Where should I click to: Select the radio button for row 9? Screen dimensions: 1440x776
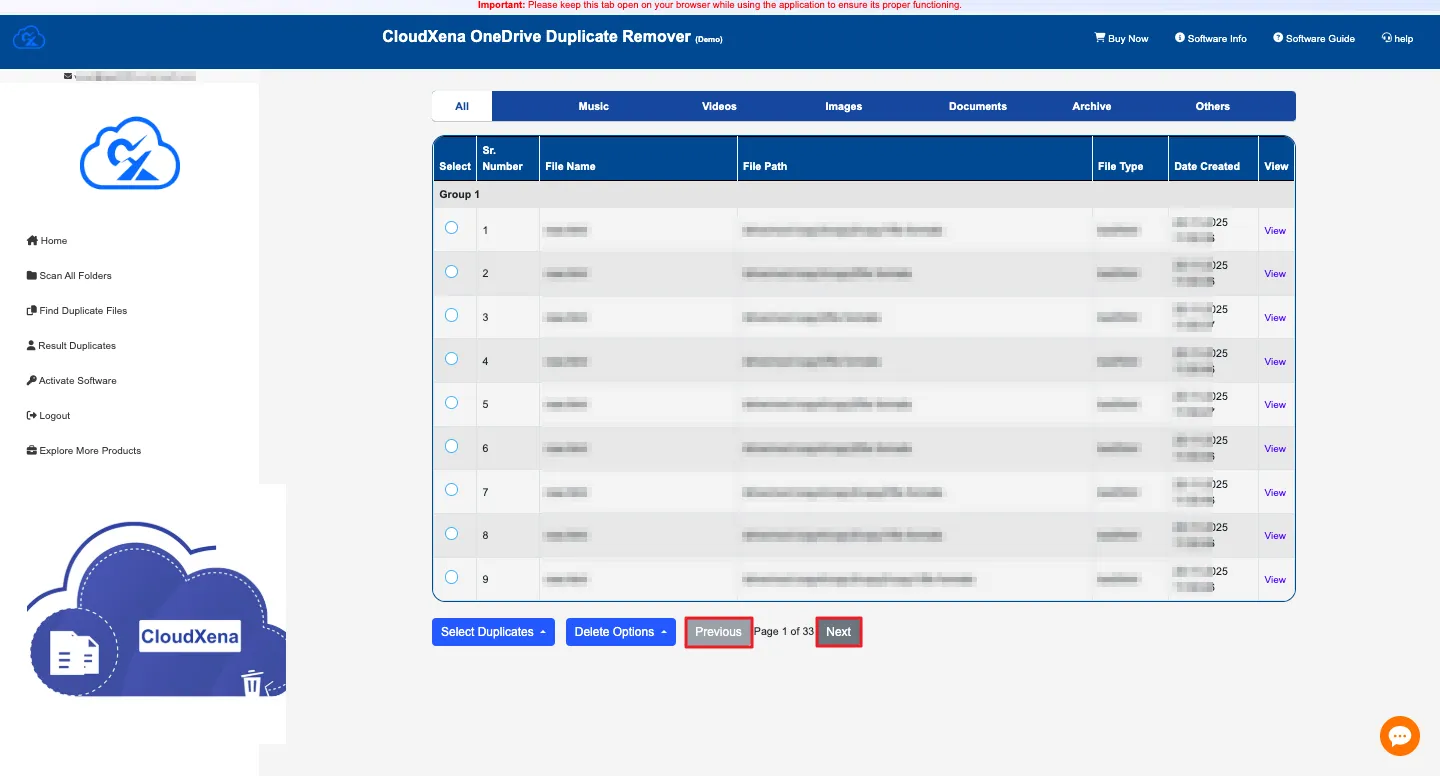pos(451,577)
